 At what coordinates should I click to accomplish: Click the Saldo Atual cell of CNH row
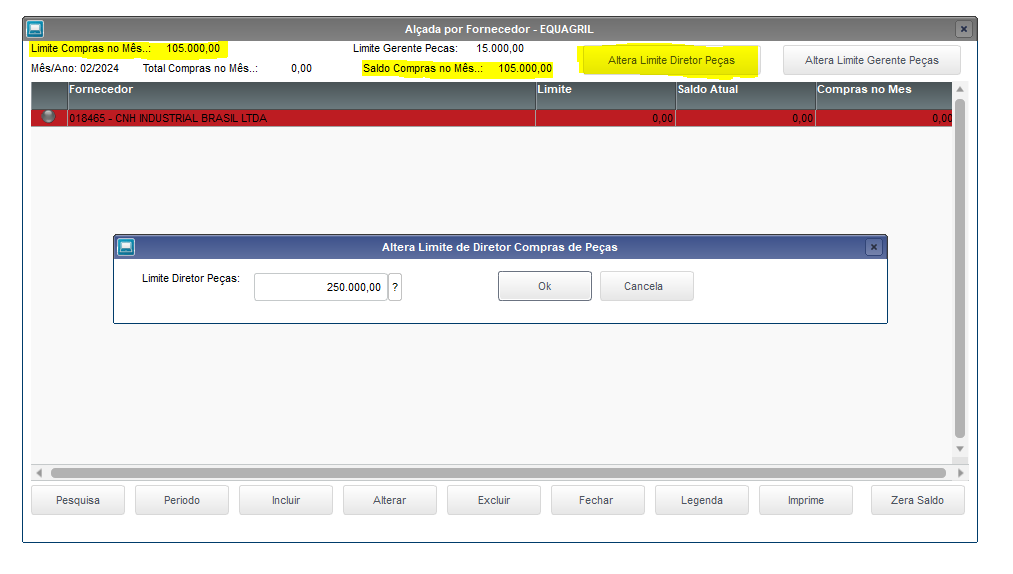pyautogui.click(x=746, y=118)
